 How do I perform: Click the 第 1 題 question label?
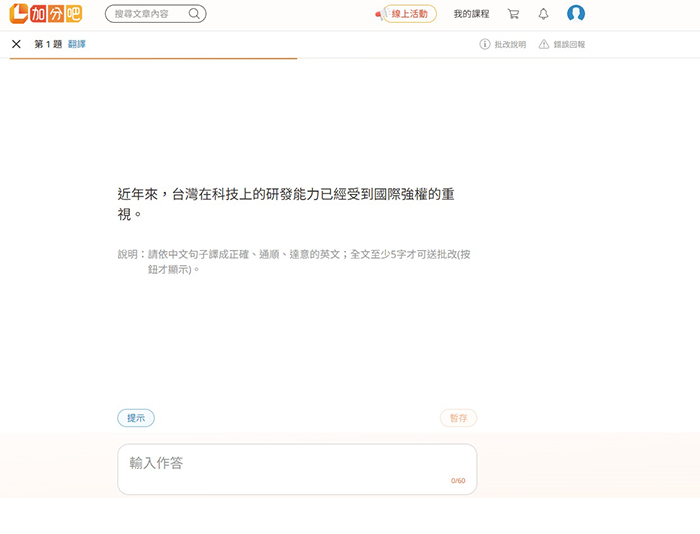(48, 44)
